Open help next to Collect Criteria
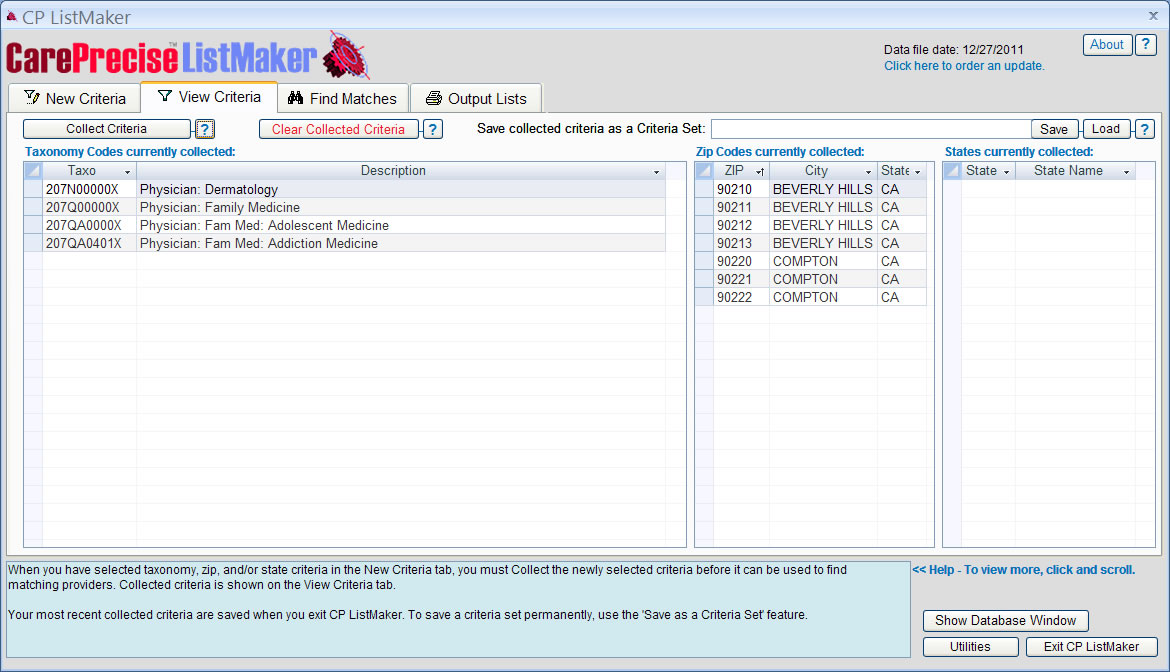The width and height of the screenshot is (1170, 672). (205, 129)
